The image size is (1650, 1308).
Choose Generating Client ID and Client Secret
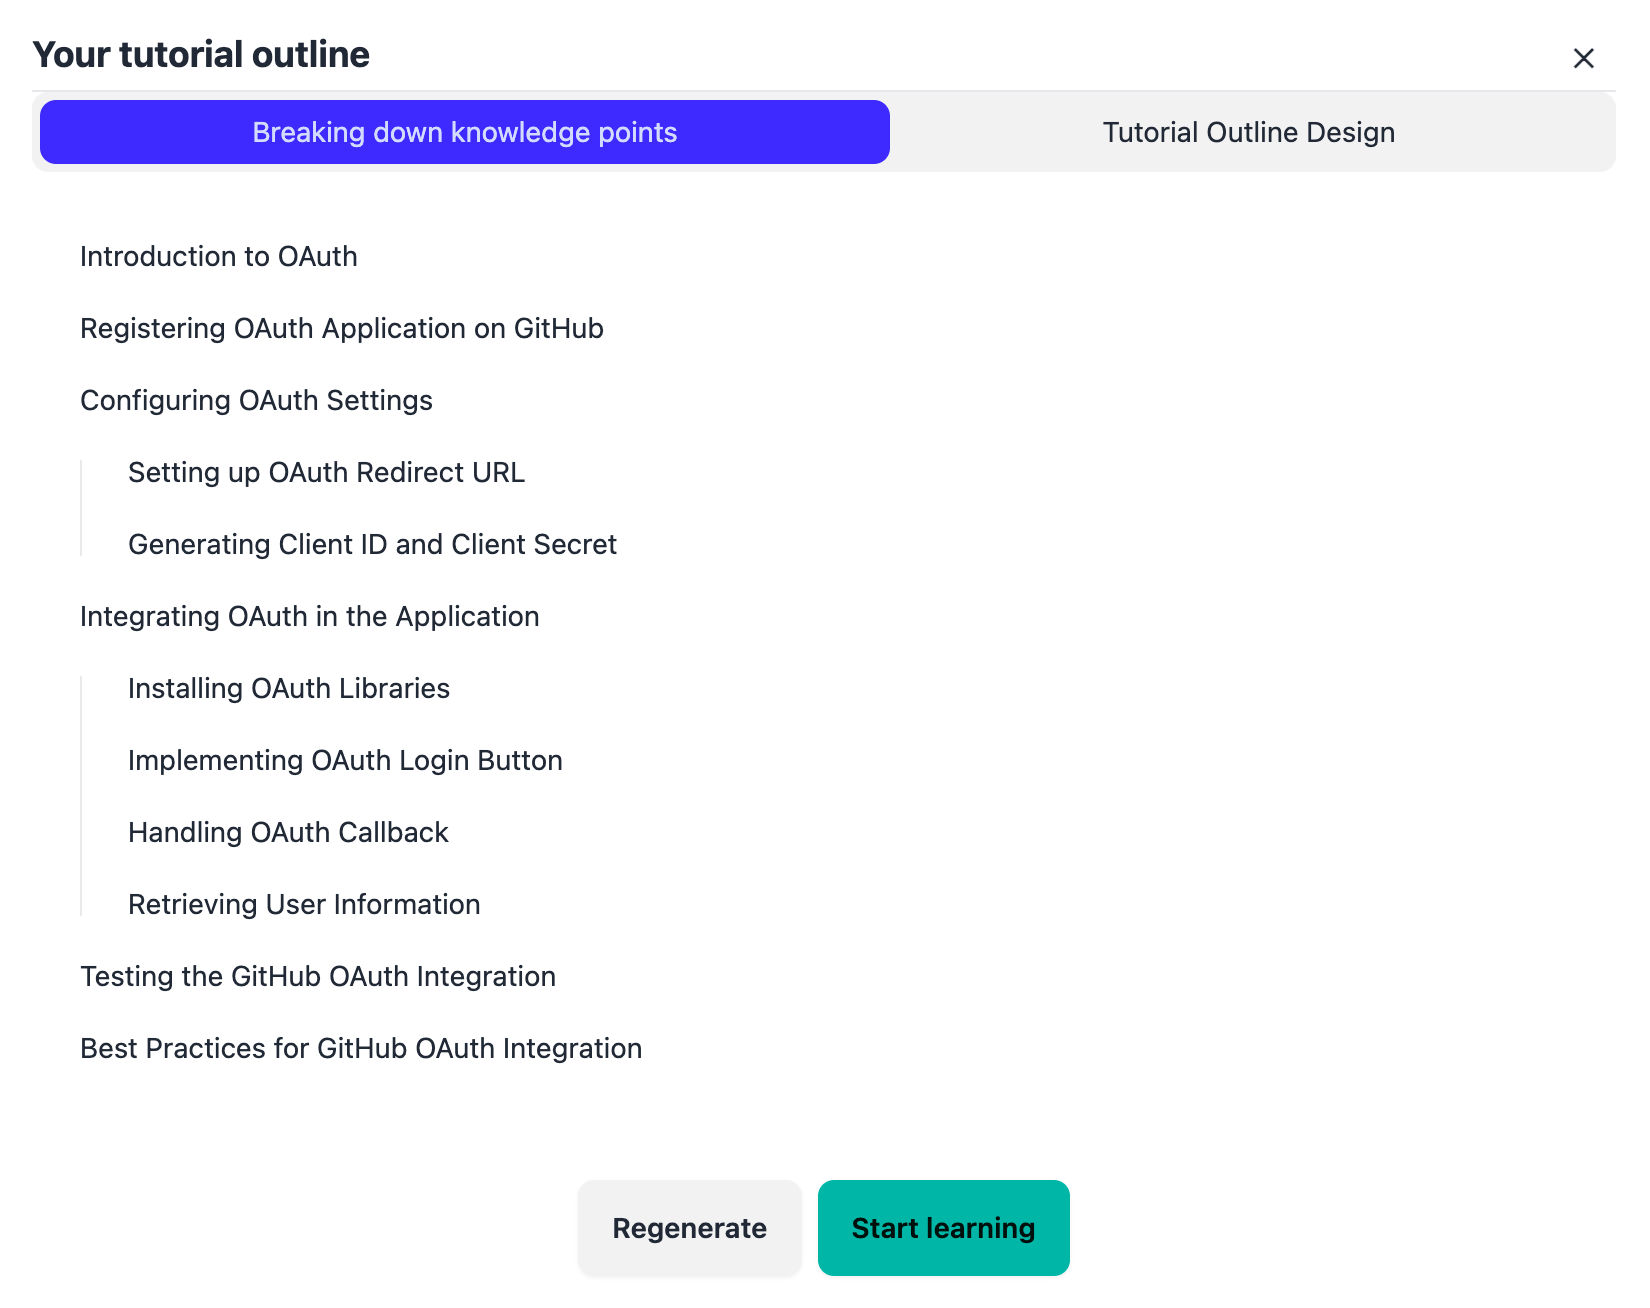(x=372, y=545)
